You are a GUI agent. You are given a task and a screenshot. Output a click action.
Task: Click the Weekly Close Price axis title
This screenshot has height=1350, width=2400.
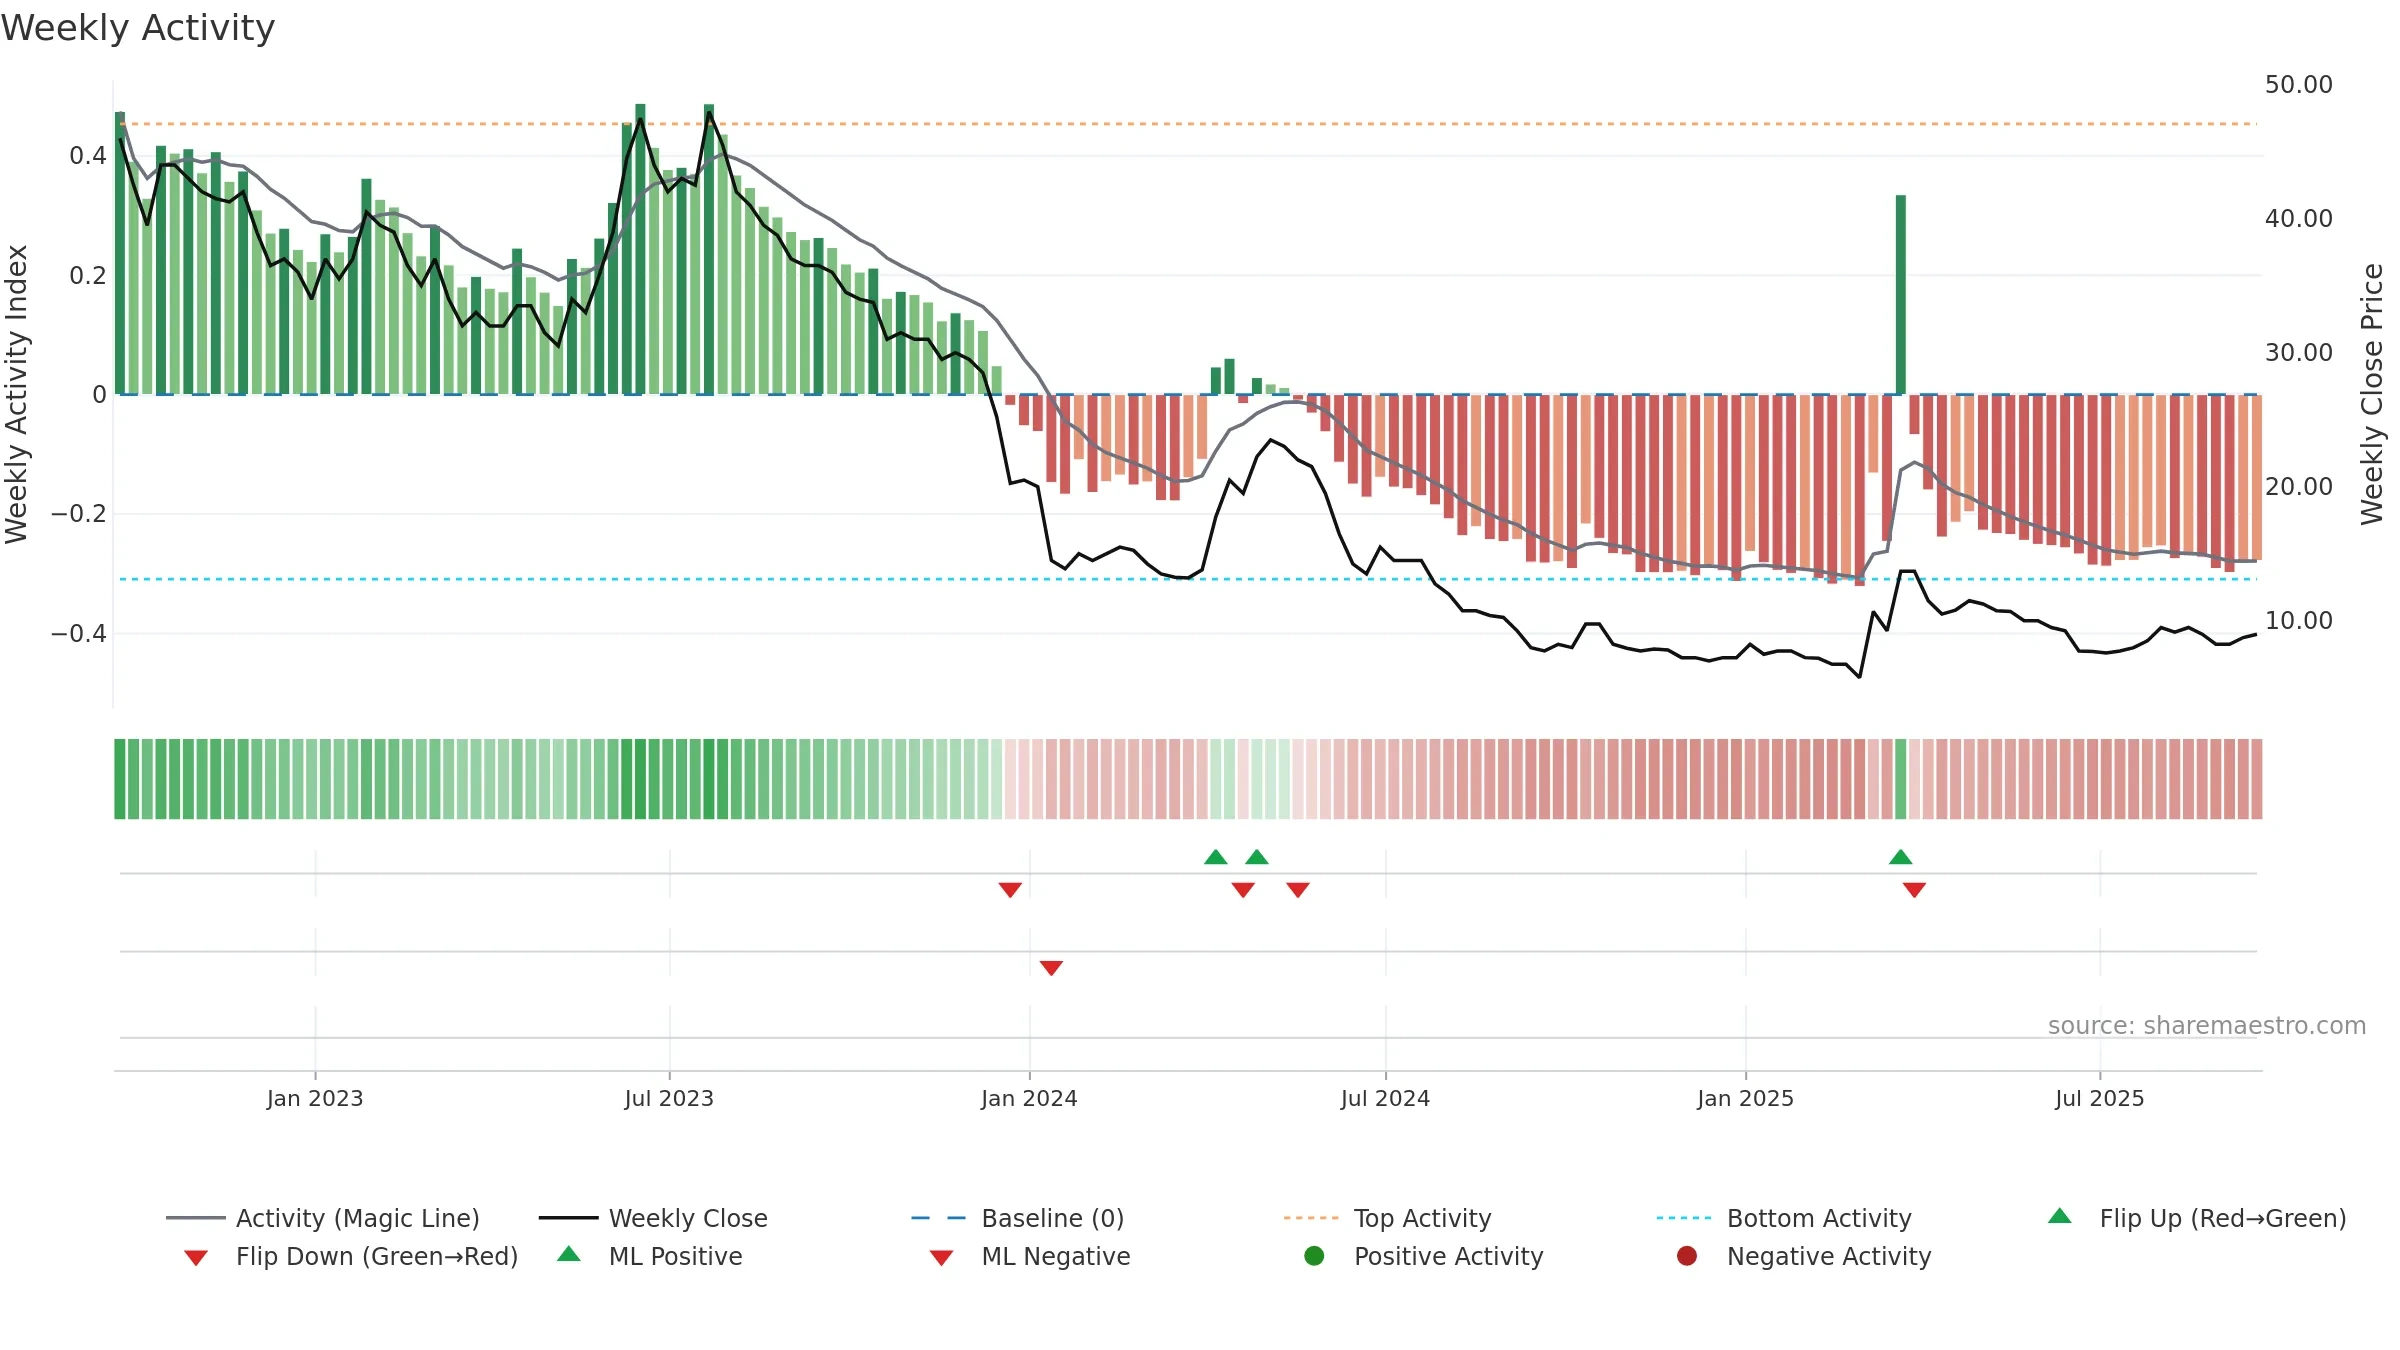coord(2372,395)
